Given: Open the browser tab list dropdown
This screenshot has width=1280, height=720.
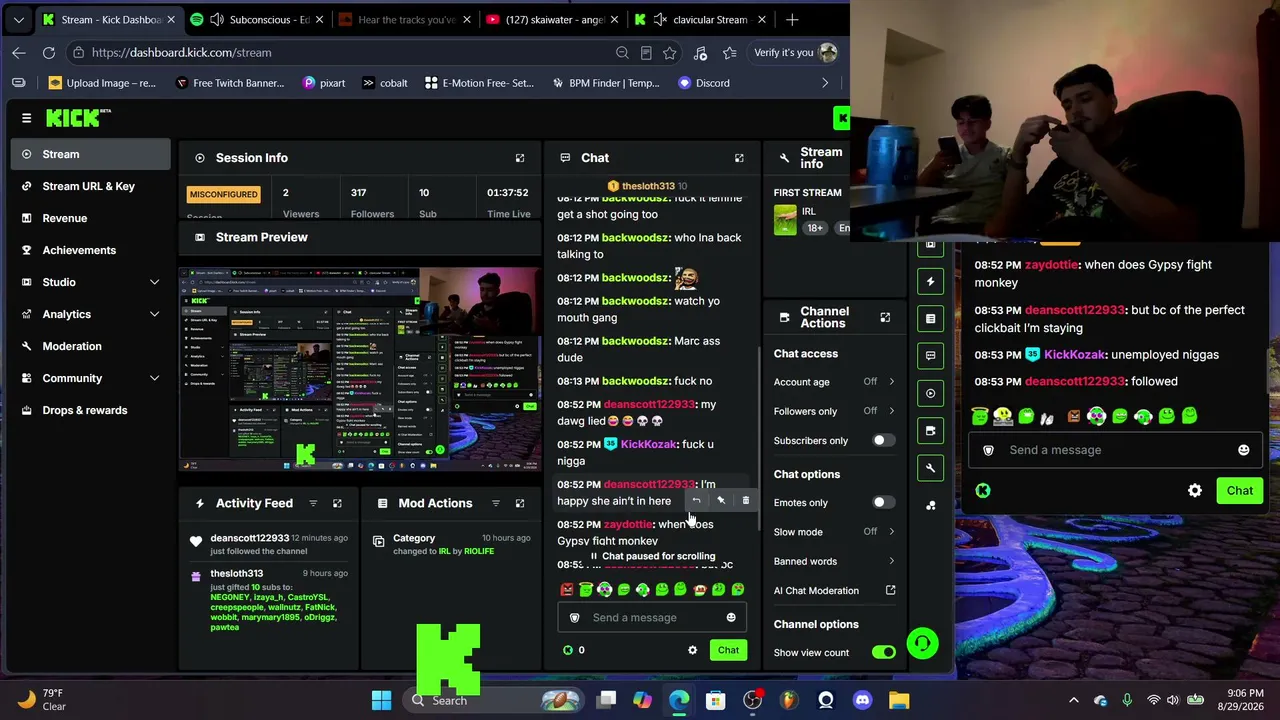Looking at the screenshot, I should click(x=18, y=19).
